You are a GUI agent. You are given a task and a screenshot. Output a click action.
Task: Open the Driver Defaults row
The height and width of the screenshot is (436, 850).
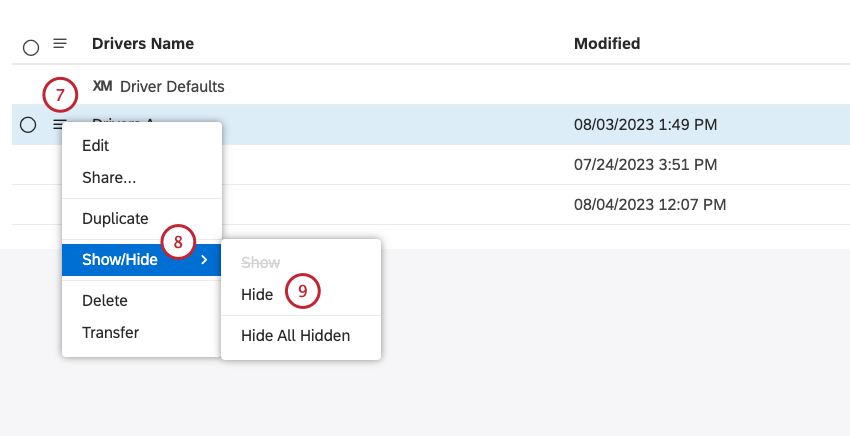(x=172, y=86)
